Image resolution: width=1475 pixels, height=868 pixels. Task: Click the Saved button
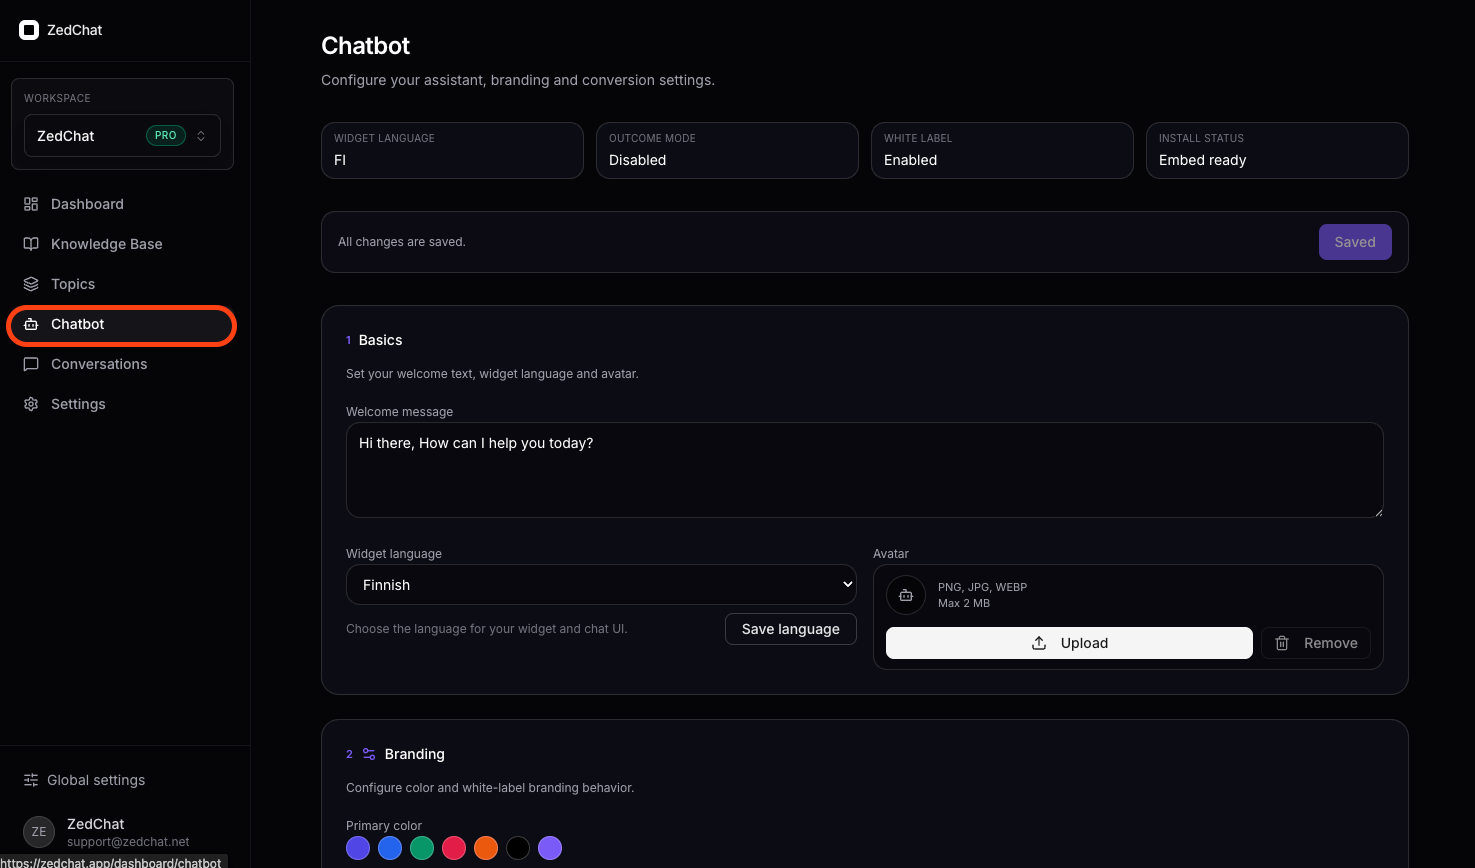click(1355, 242)
